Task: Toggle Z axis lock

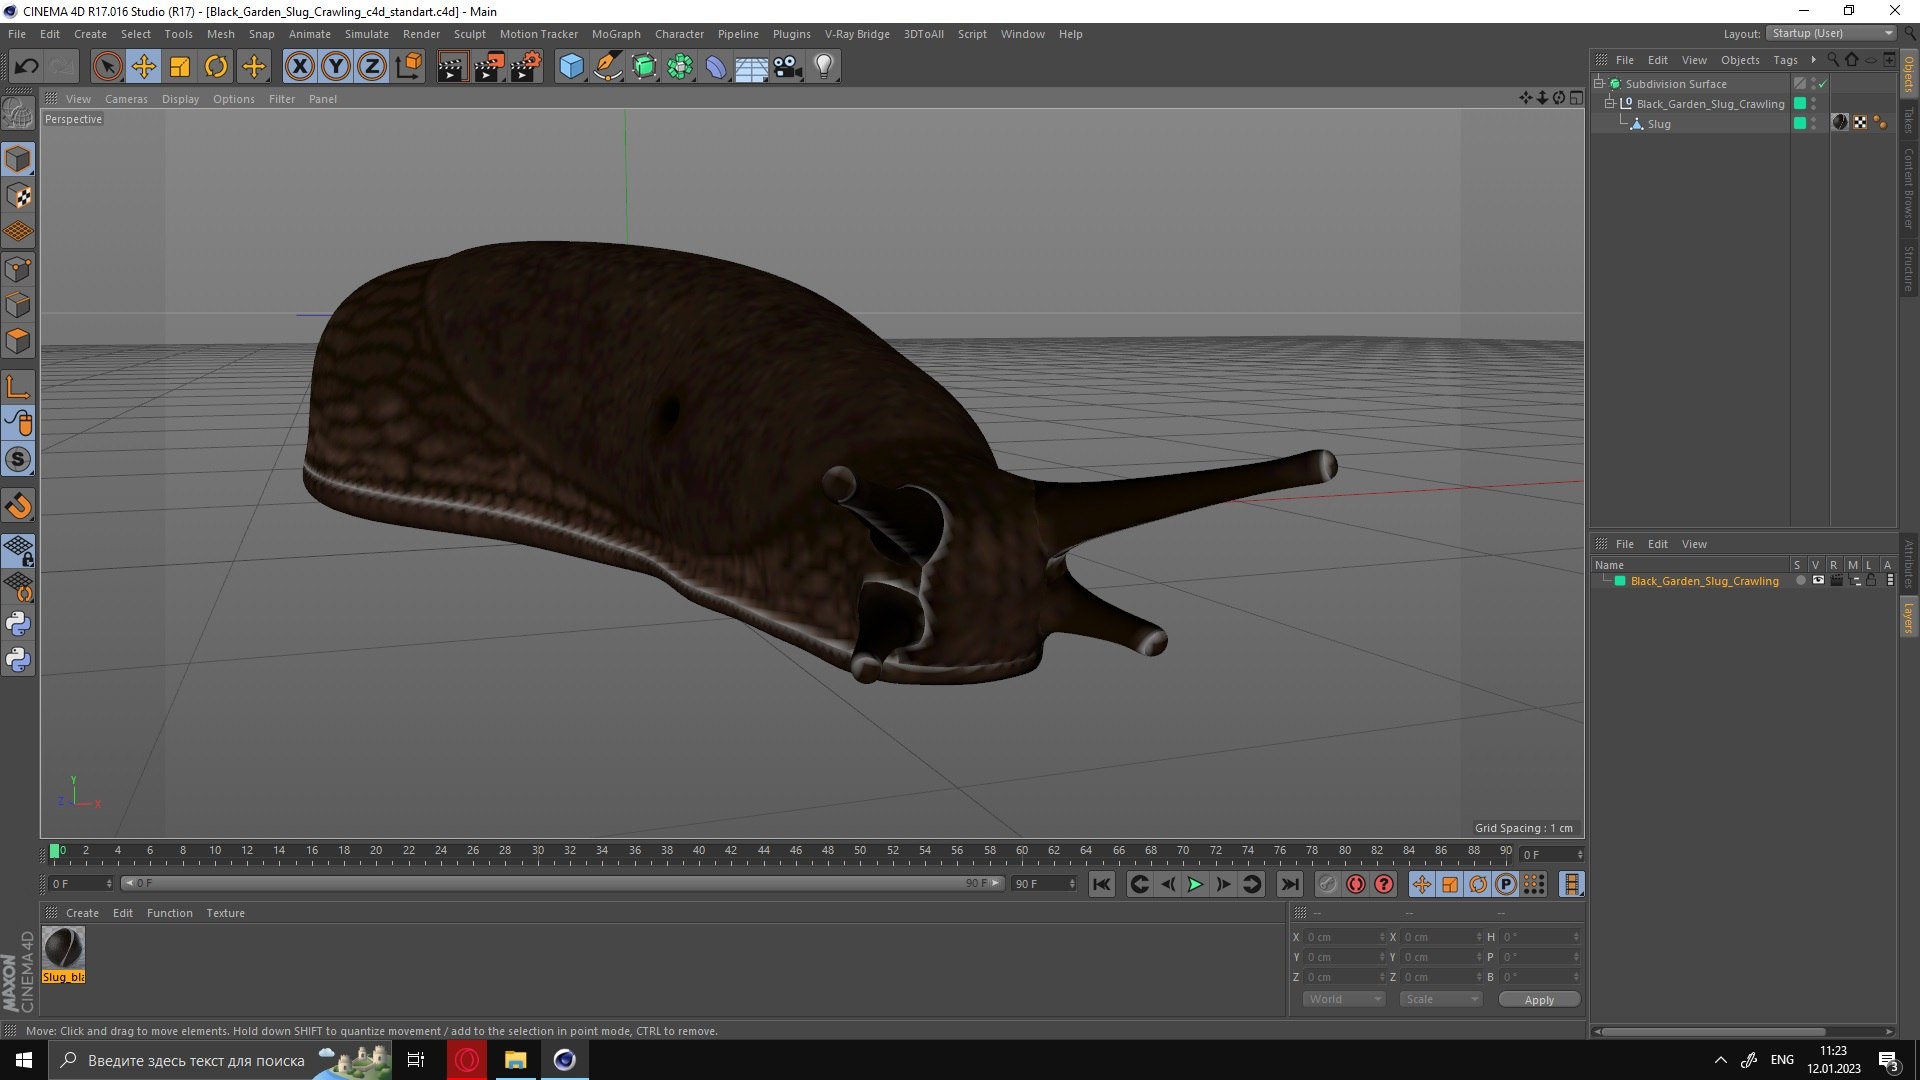Action: pos(372,67)
